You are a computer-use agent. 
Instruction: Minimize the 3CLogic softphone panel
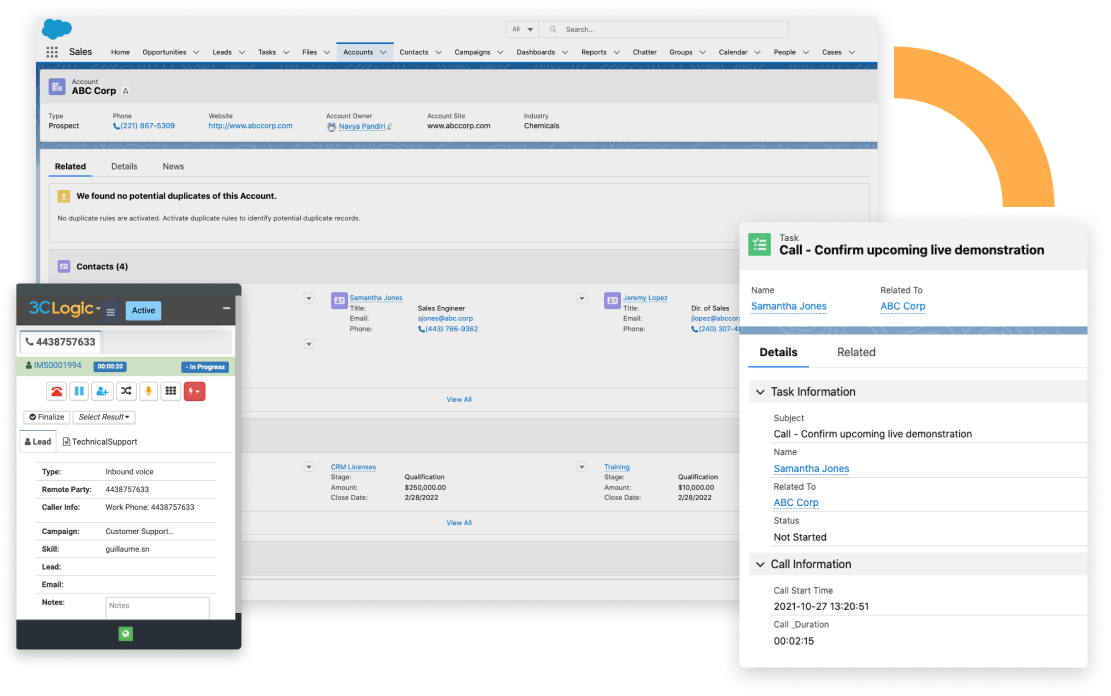pos(227,308)
